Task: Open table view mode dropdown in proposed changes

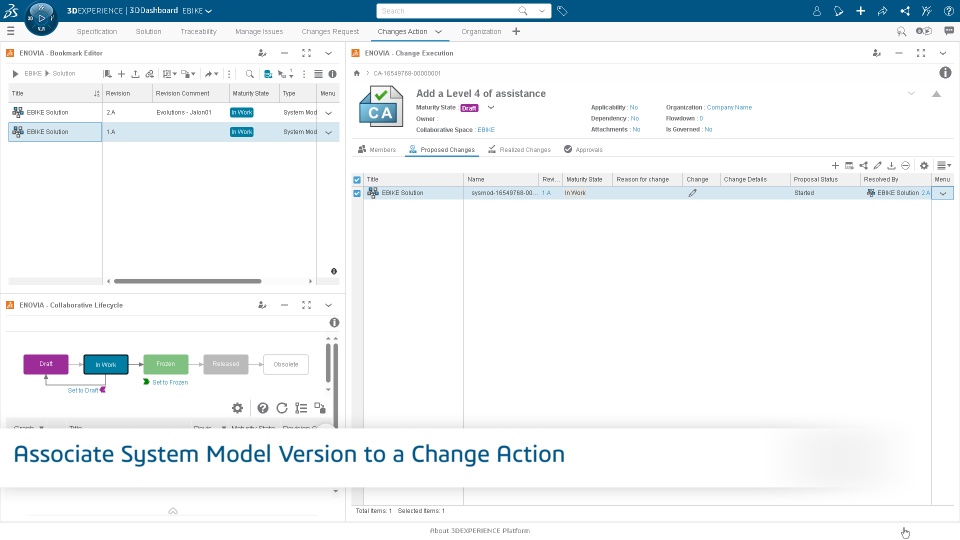Action: click(x=944, y=165)
